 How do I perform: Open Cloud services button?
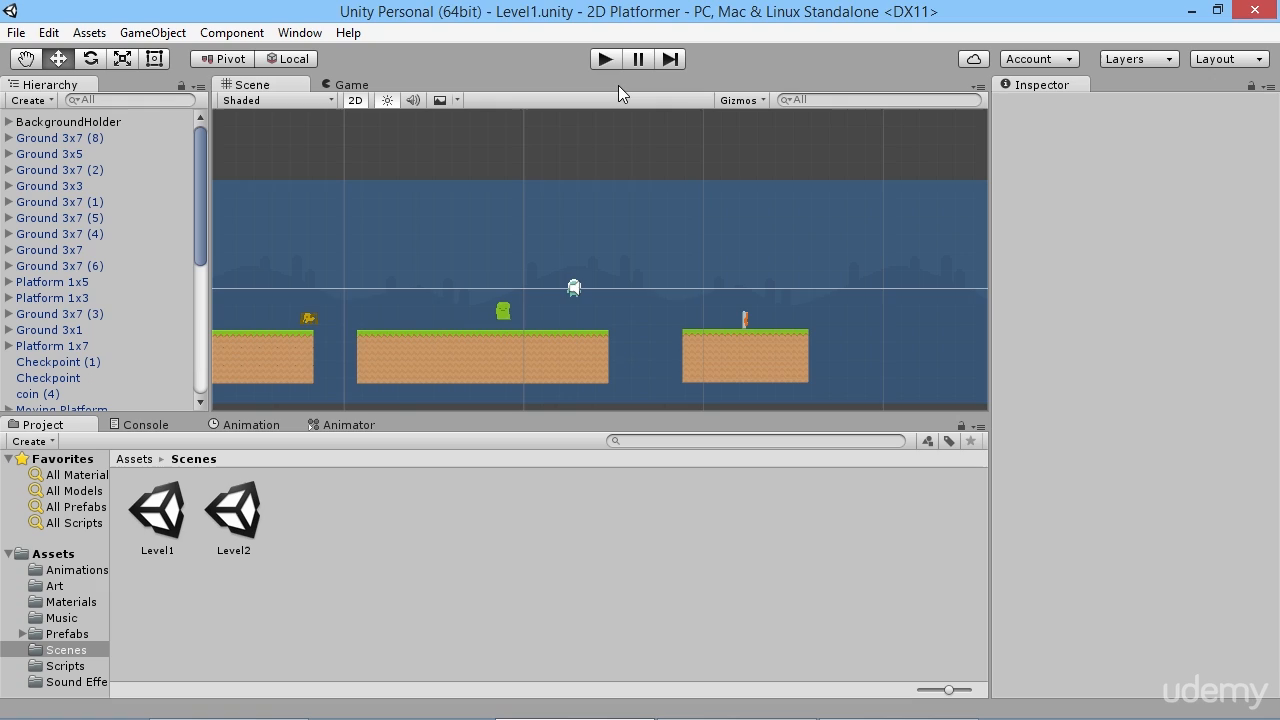pyautogui.click(x=973, y=59)
